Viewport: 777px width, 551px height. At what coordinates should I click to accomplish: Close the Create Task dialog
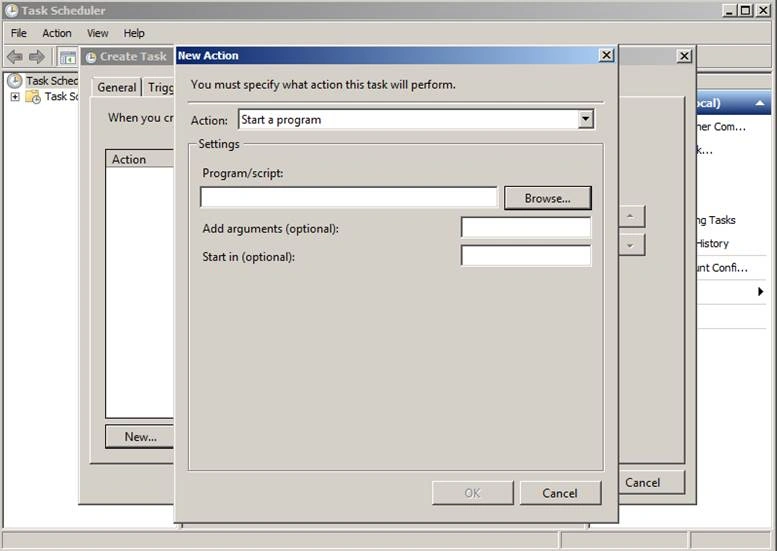coord(684,56)
